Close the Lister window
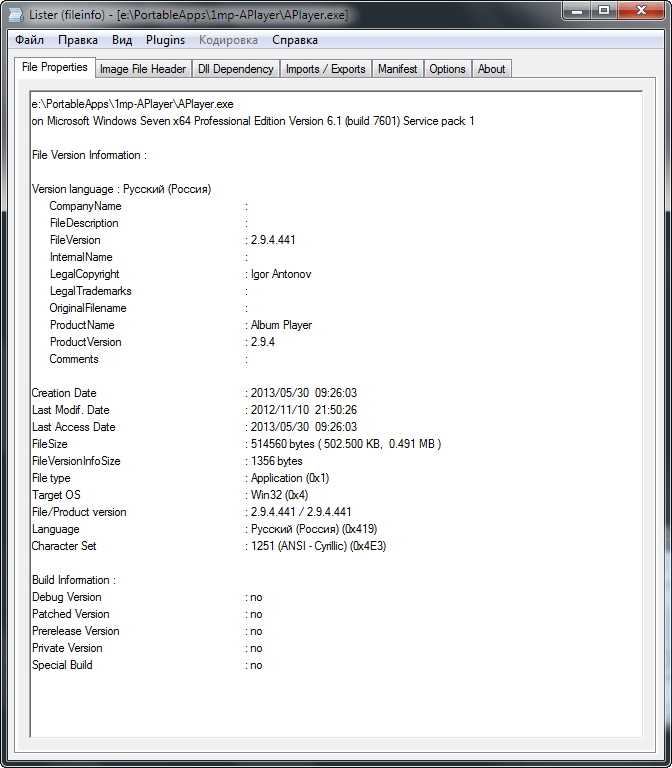672x768 pixels. (x=641, y=10)
